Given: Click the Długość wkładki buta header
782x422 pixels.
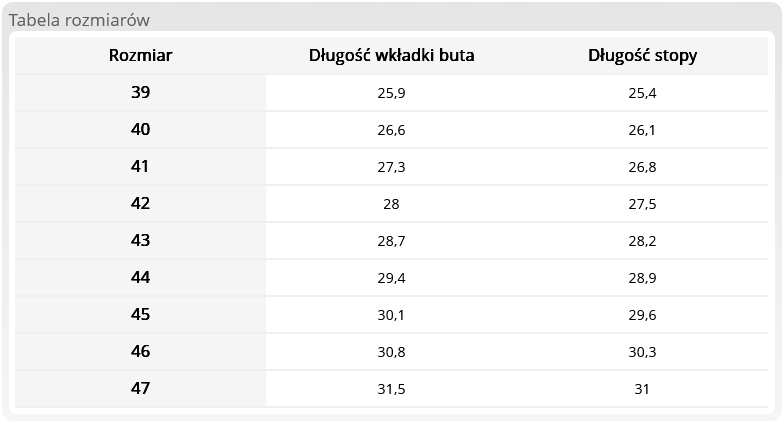Looking at the screenshot, I should [391, 56].
